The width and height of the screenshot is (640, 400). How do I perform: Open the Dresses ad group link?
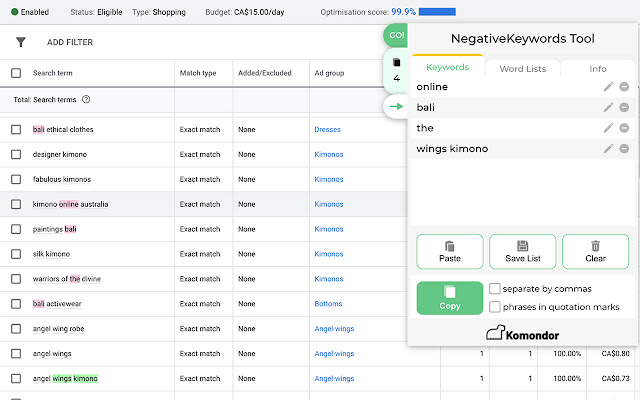[327, 130]
